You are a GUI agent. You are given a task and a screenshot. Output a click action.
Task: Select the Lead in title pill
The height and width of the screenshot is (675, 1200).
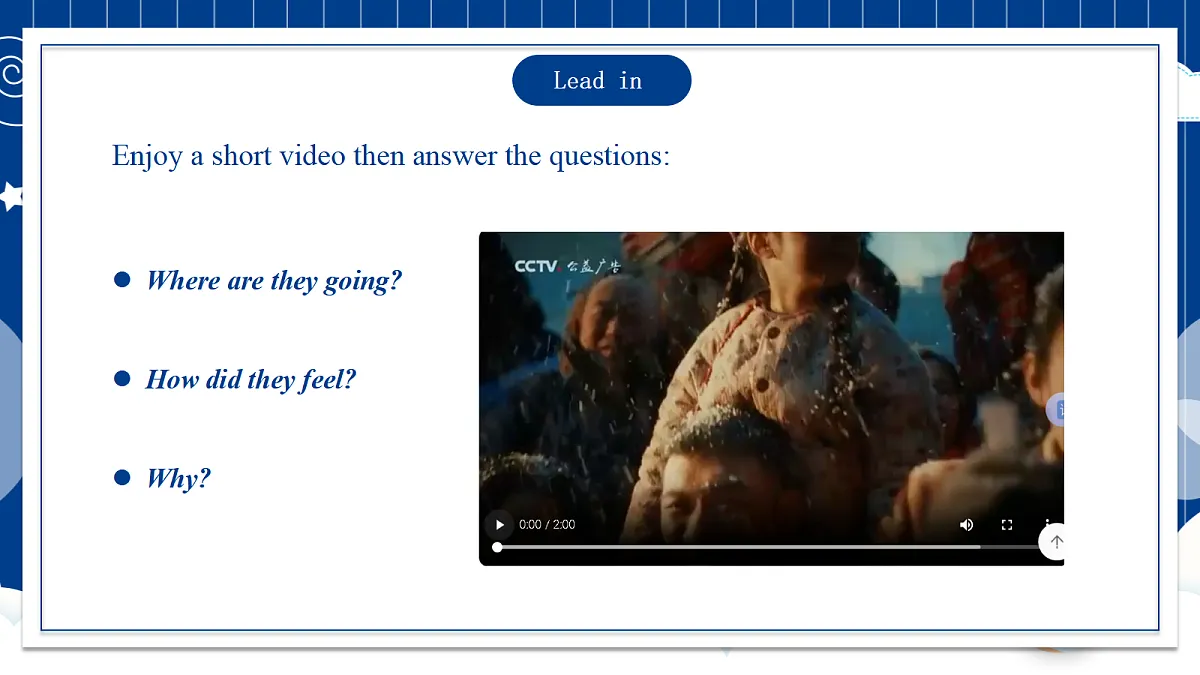pyautogui.click(x=601, y=80)
